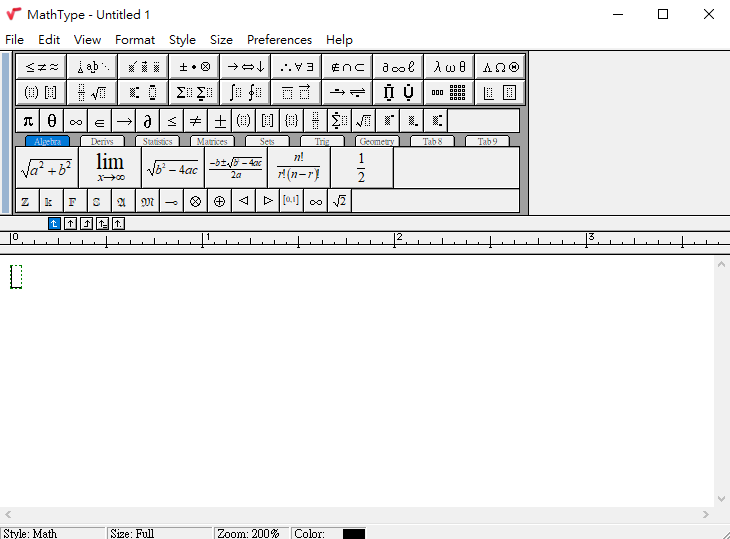The width and height of the screenshot is (730, 539).
Task: Open the matrix templates palette
Action: (x=449, y=93)
